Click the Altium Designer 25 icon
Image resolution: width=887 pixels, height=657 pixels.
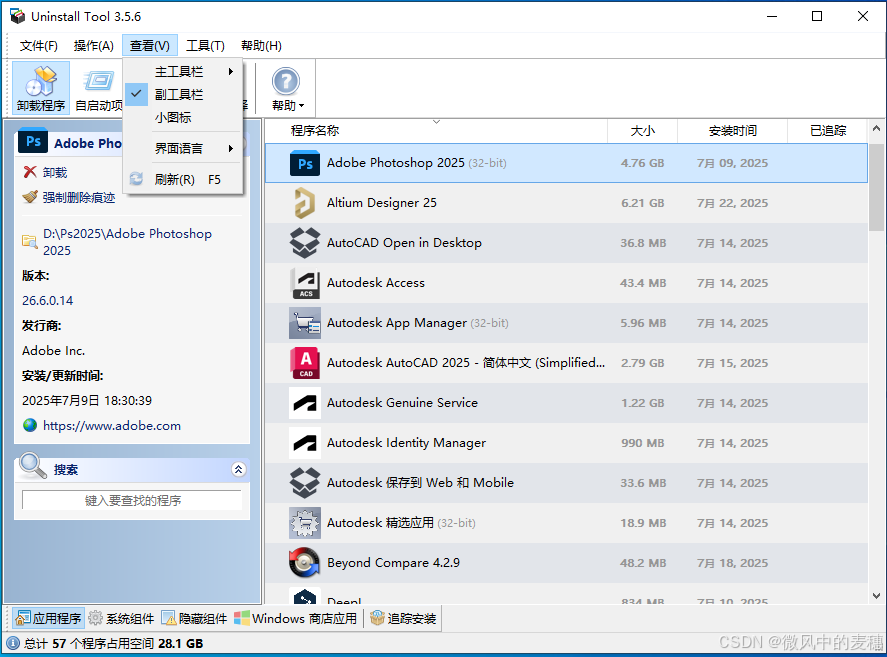pyautogui.click(x=305, y=203)
